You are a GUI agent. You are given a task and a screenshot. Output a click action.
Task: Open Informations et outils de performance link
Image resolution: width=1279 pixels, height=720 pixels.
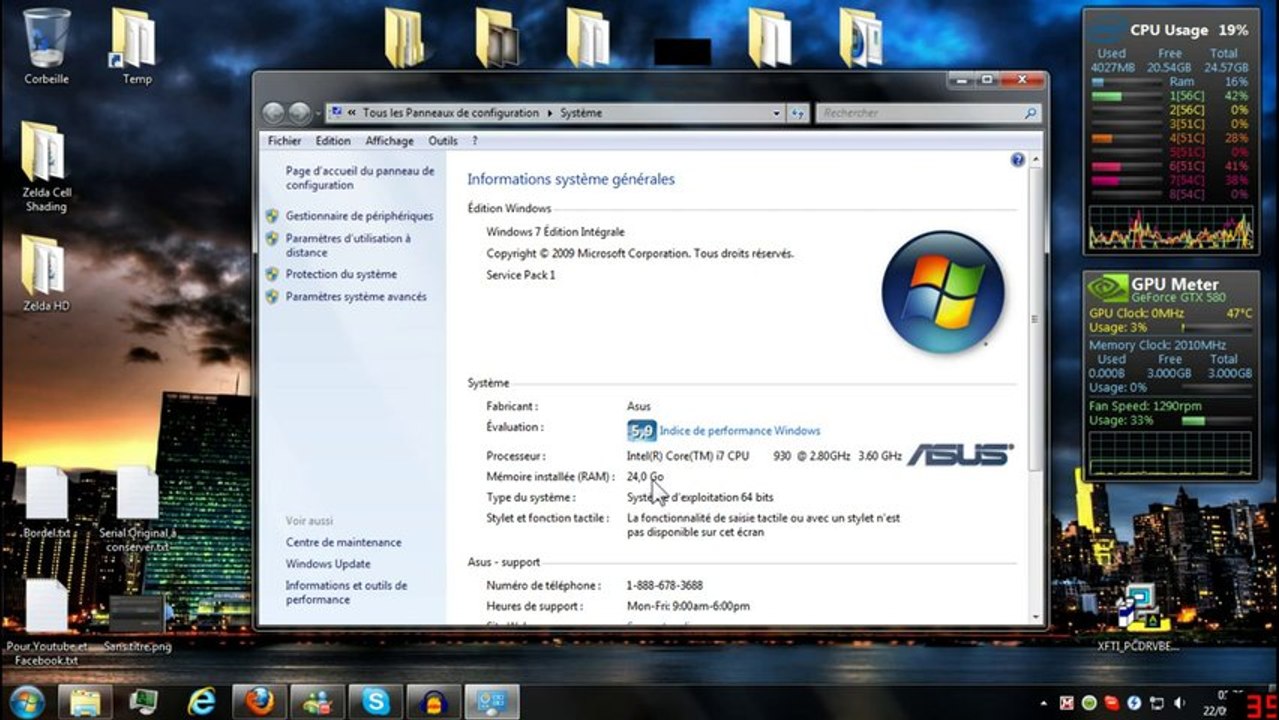(x=346, y=592)
